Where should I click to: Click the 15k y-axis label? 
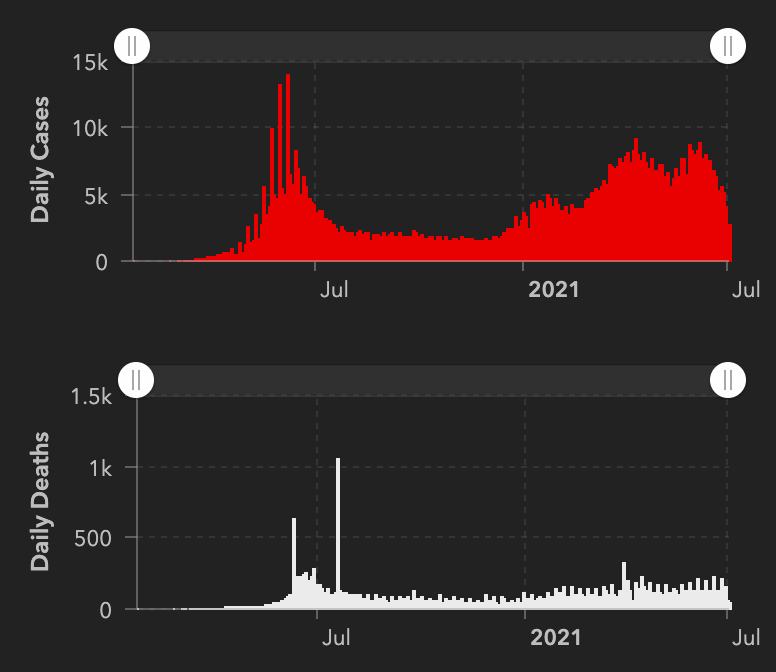[91, 62]
